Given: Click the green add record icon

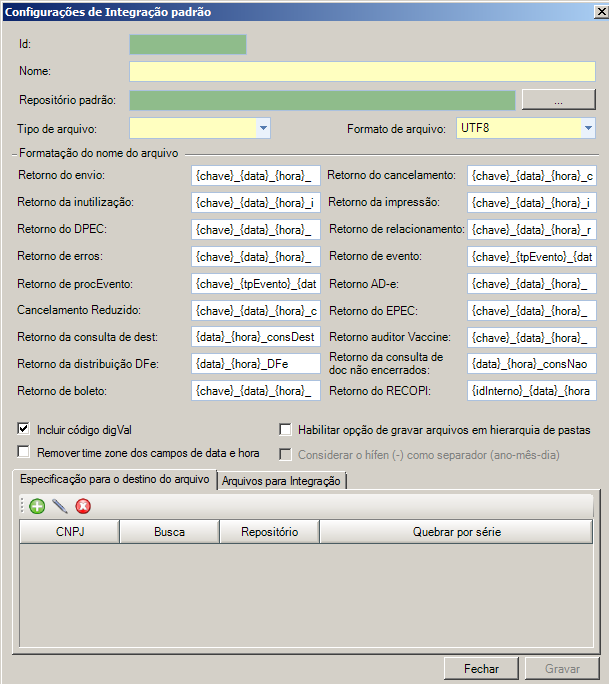Looking at the screenshot, I should 37,506.
